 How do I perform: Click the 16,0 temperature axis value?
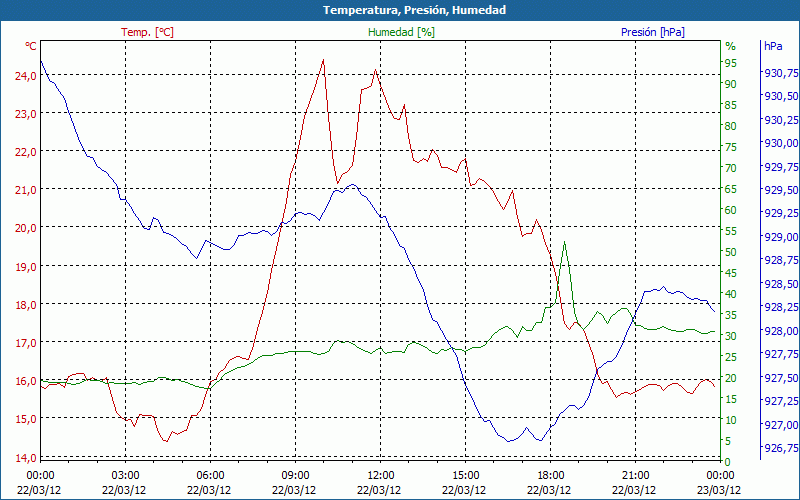pos(26,381)
